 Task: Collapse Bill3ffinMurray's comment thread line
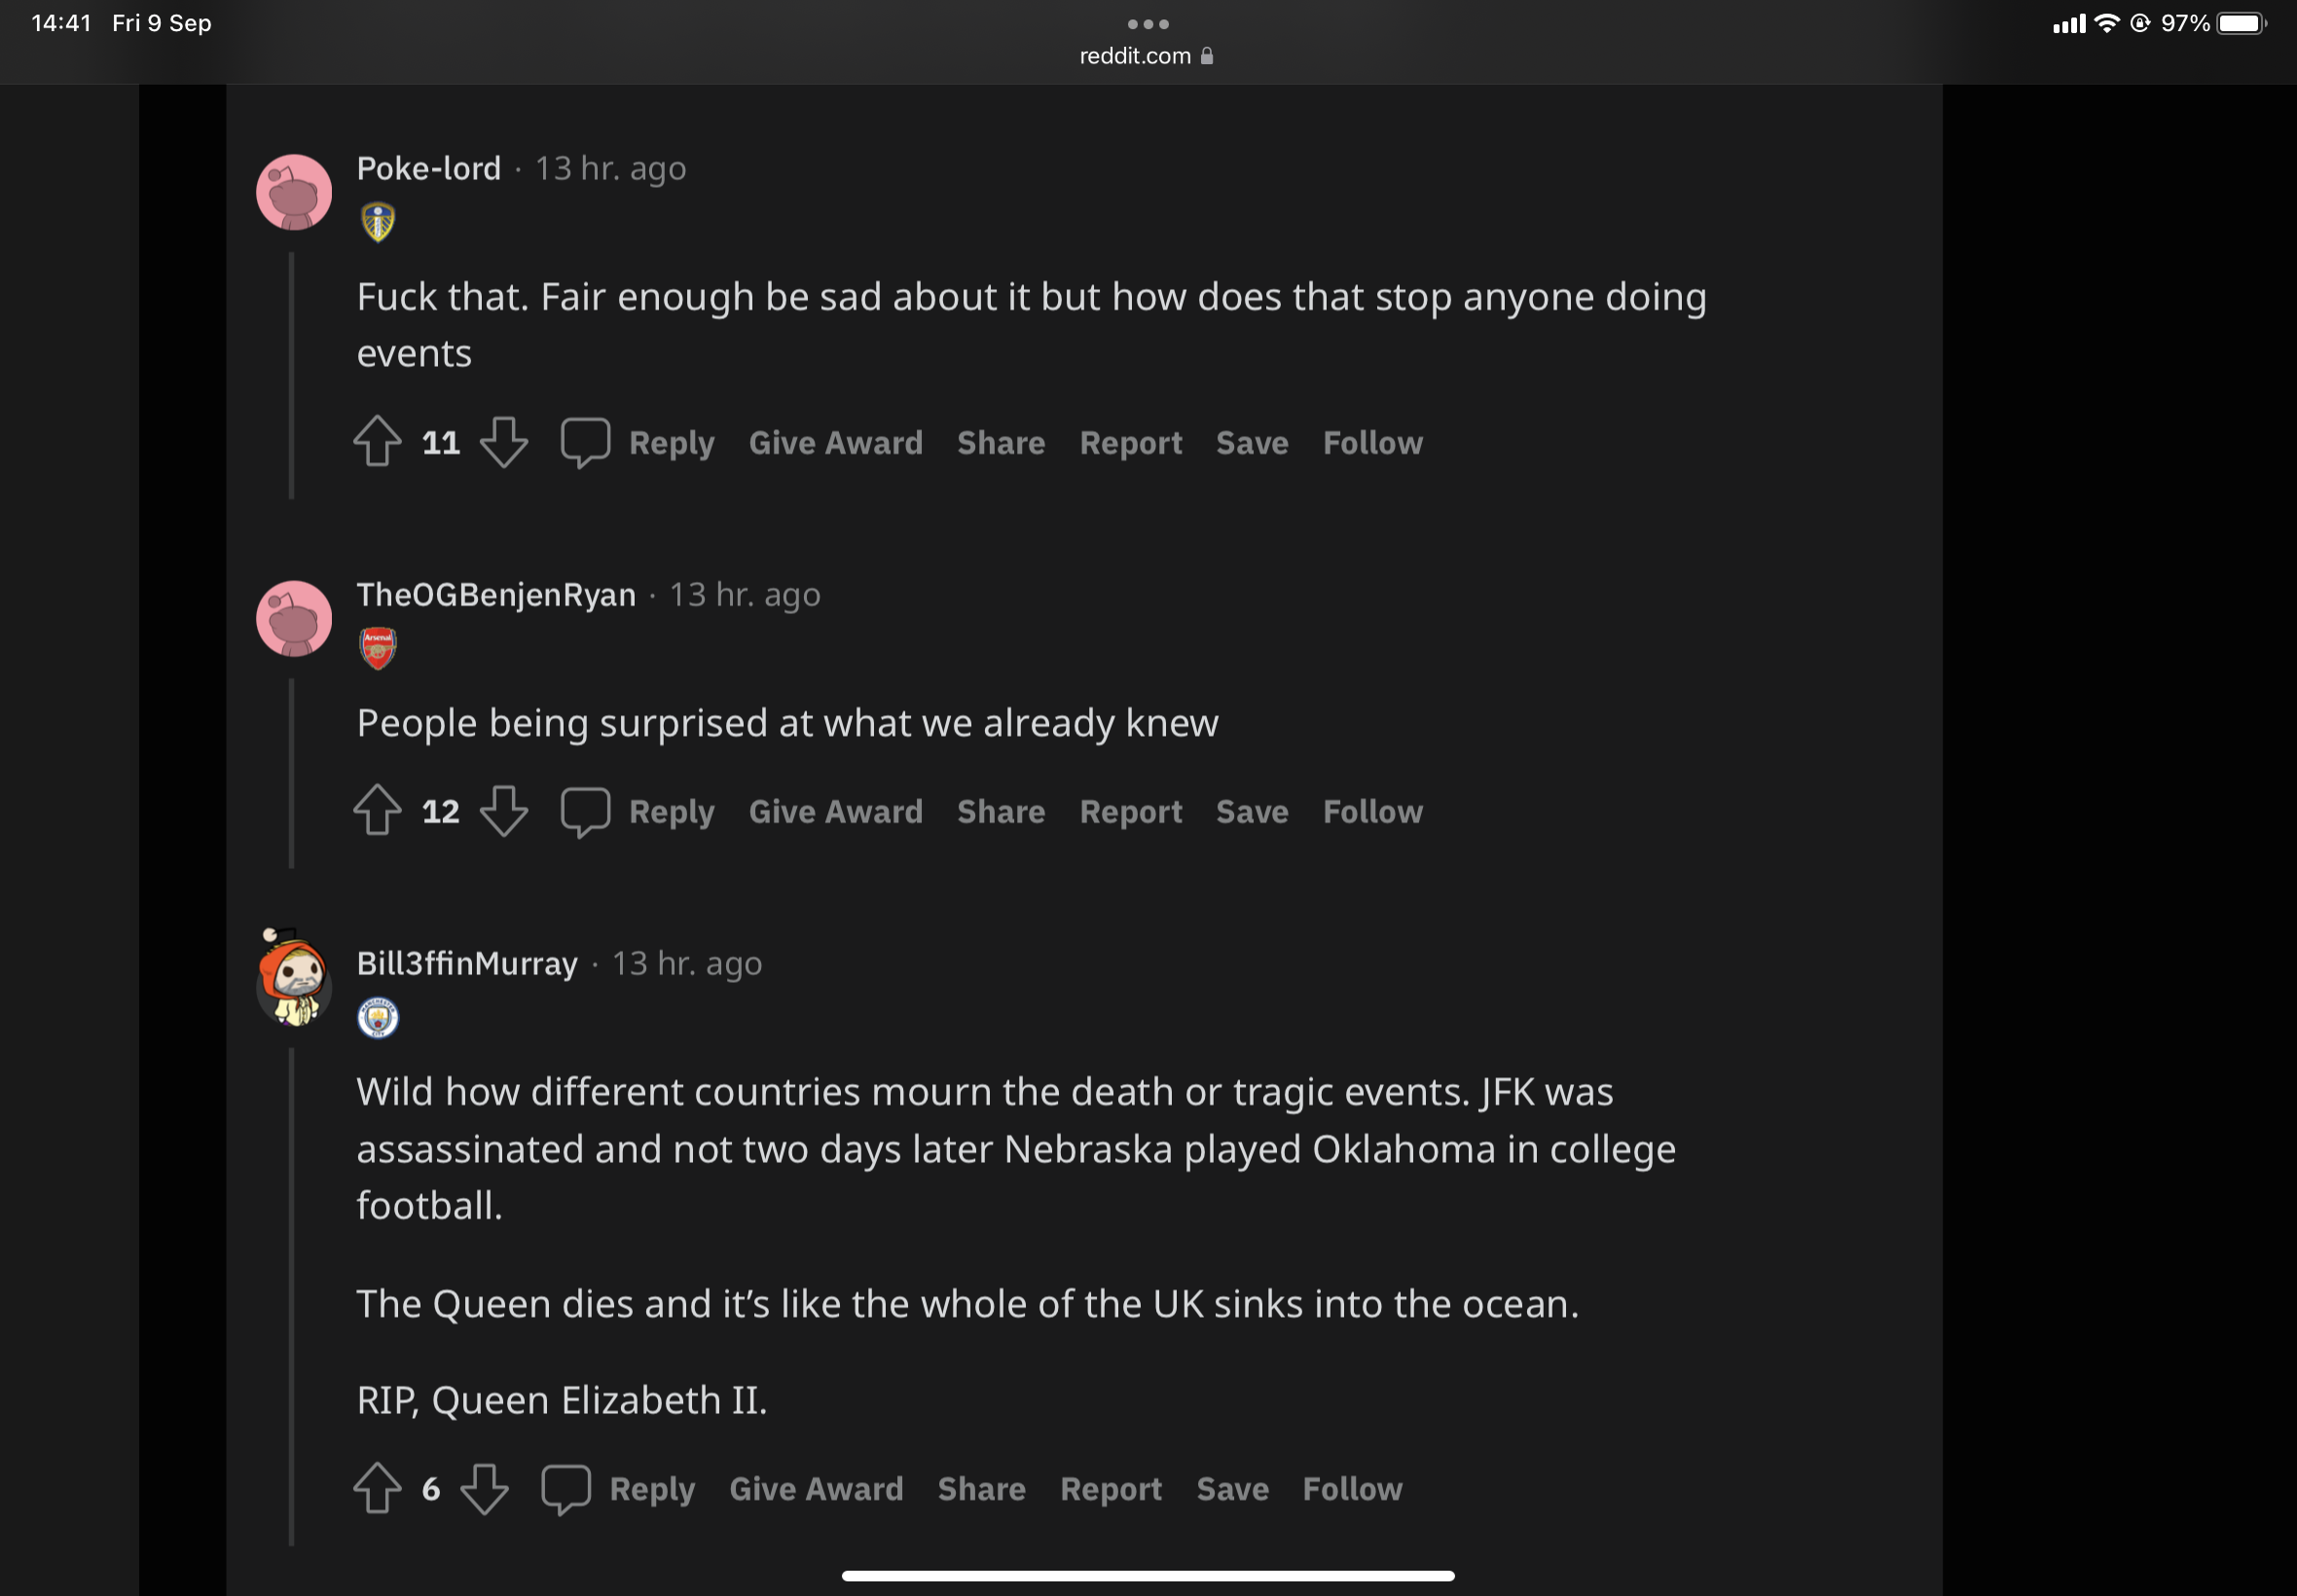click(x=291, y=1296)
